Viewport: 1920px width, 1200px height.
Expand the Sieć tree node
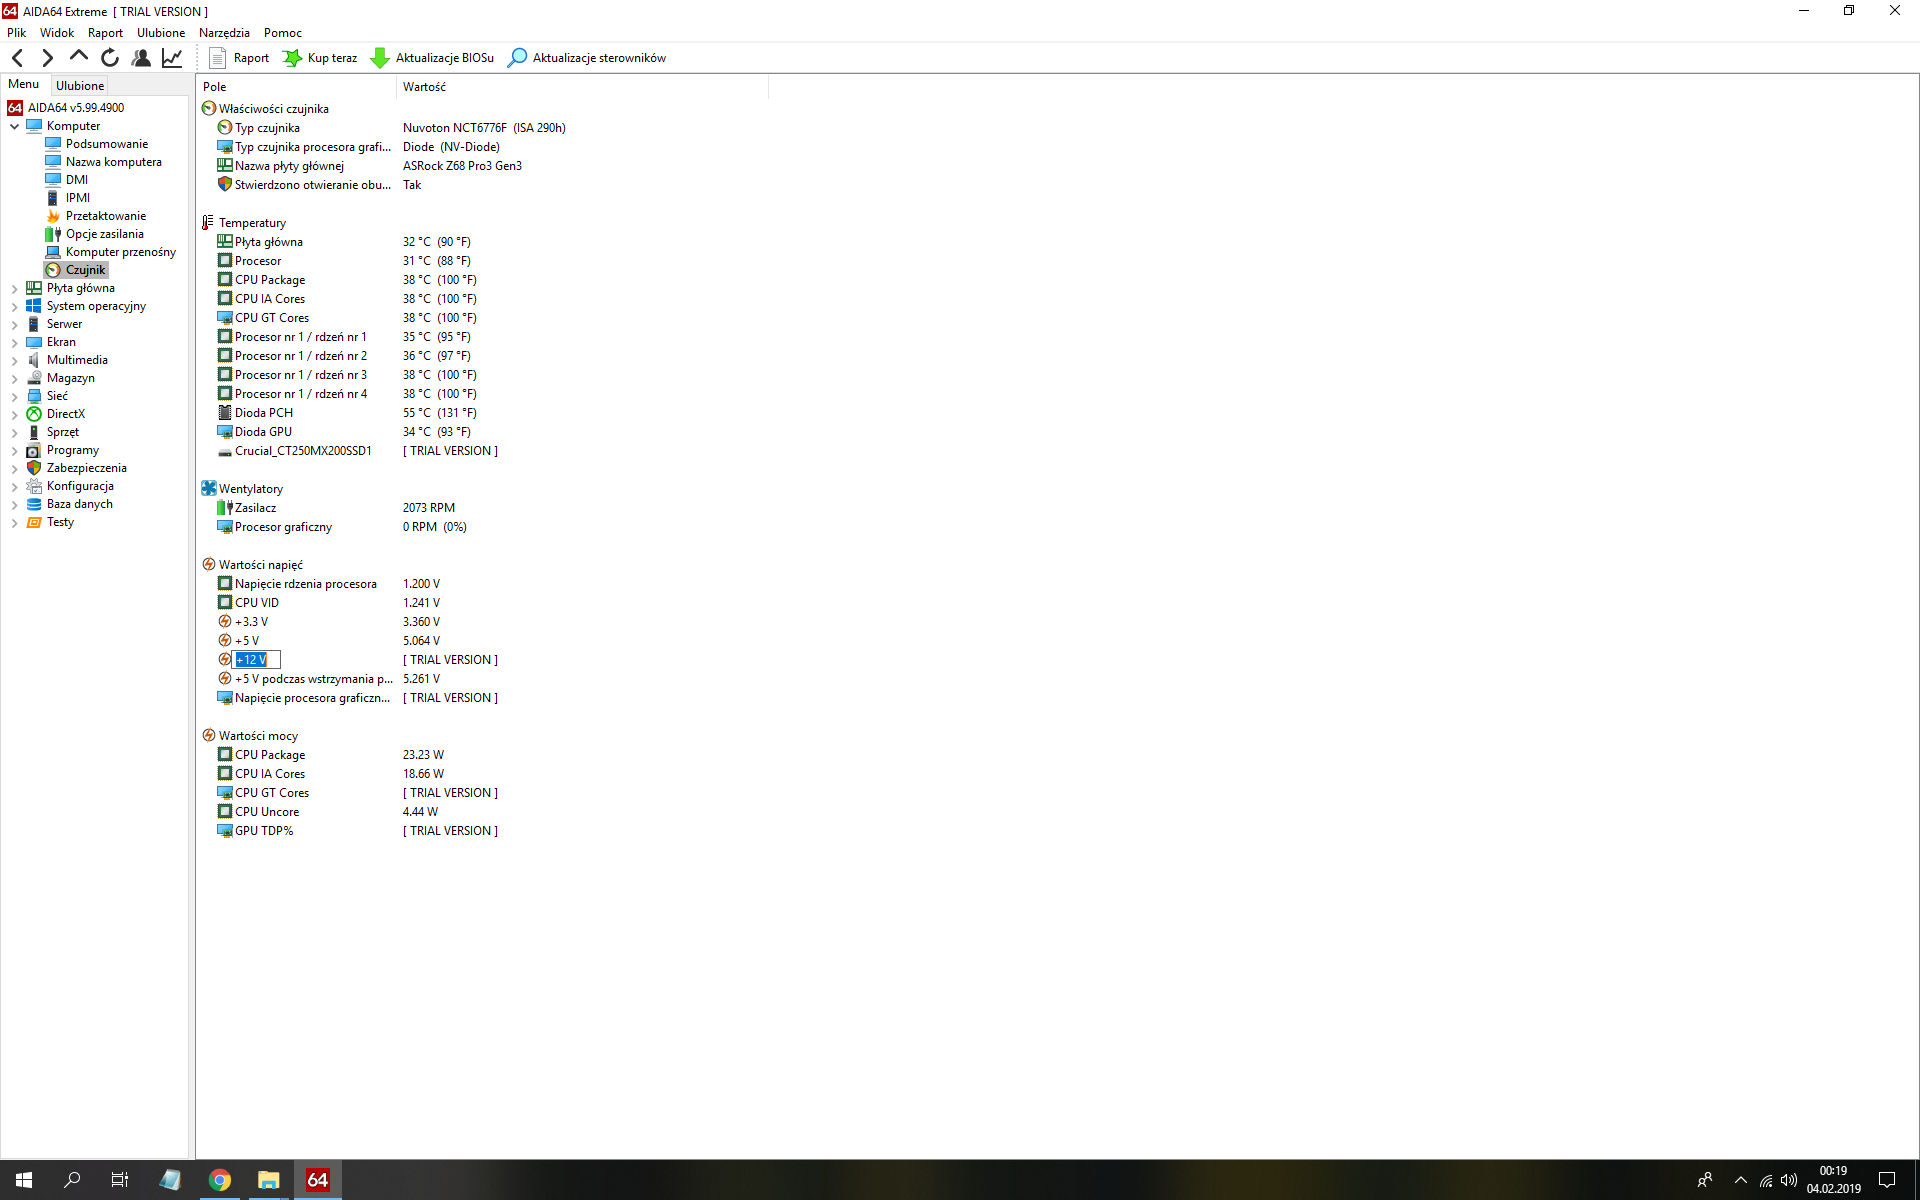pyautogui.click(x=15, y=397)
